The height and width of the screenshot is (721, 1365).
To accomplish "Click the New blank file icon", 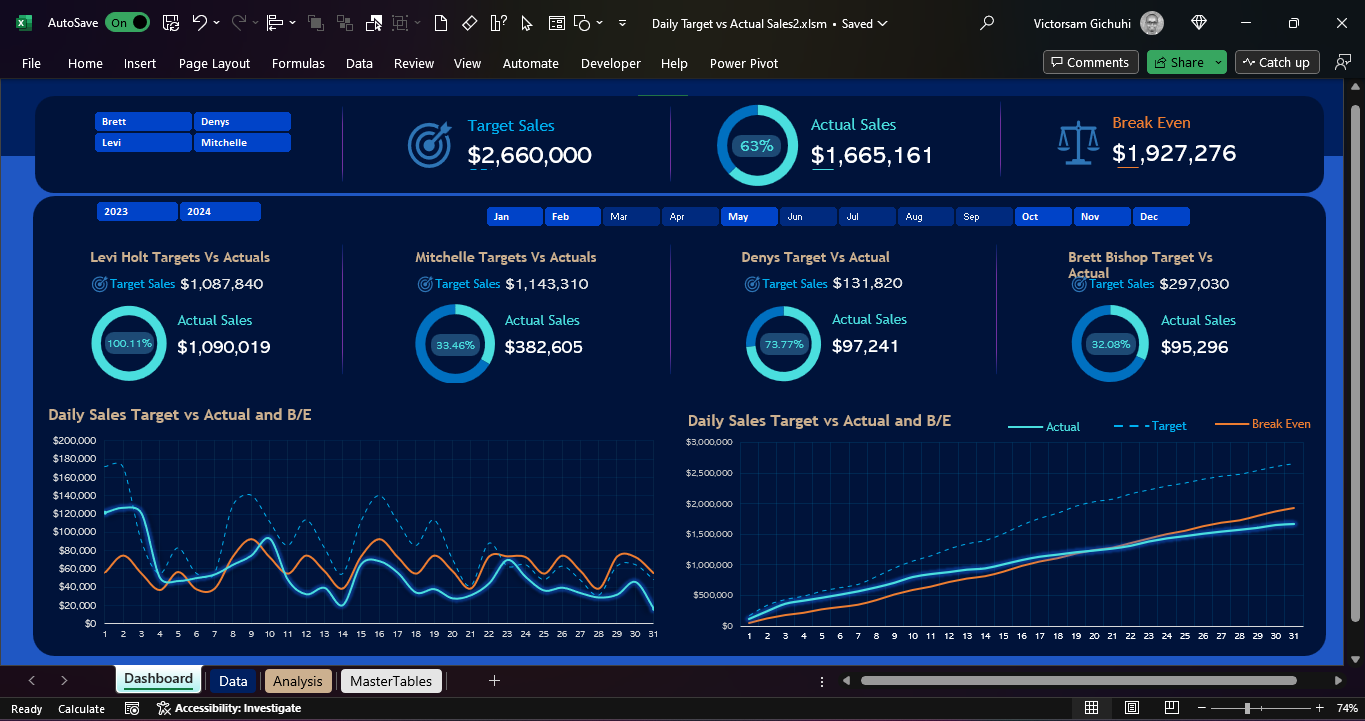I will point(443,23).
